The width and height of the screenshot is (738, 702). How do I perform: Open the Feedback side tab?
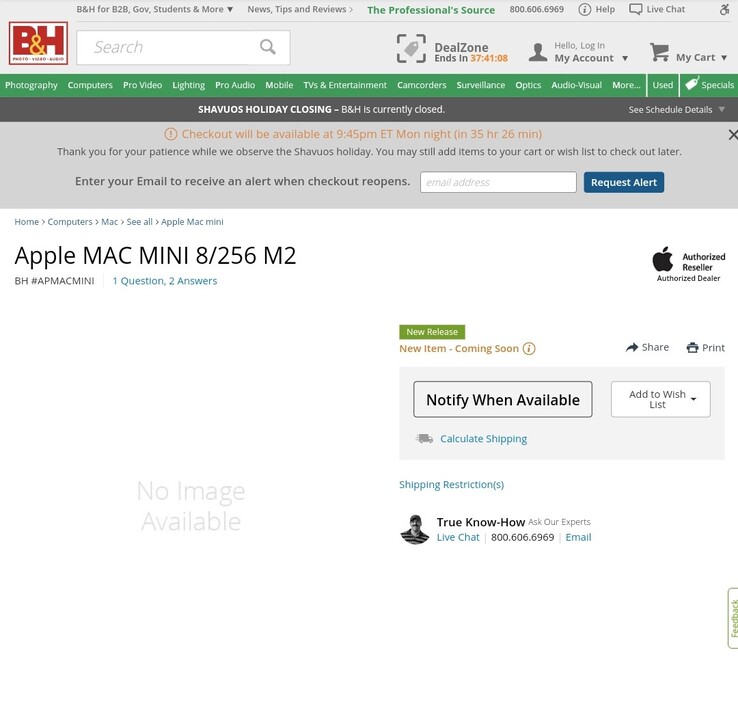click(733, 618)
